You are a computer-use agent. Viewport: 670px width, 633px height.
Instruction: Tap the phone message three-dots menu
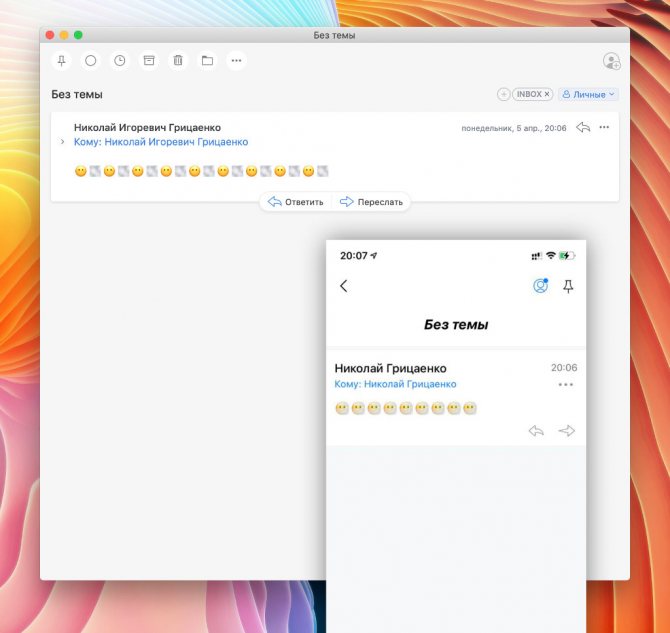[566, 384]
